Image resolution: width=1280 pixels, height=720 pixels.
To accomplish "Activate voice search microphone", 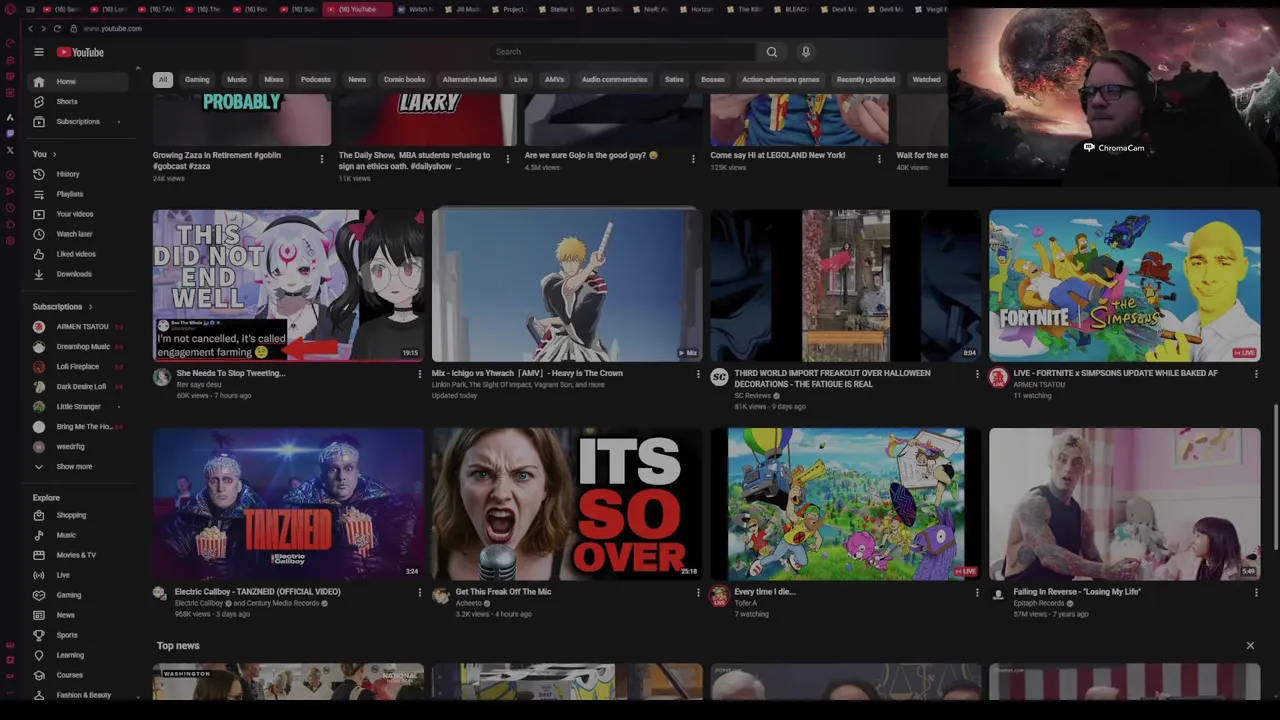I will point(805,52).
